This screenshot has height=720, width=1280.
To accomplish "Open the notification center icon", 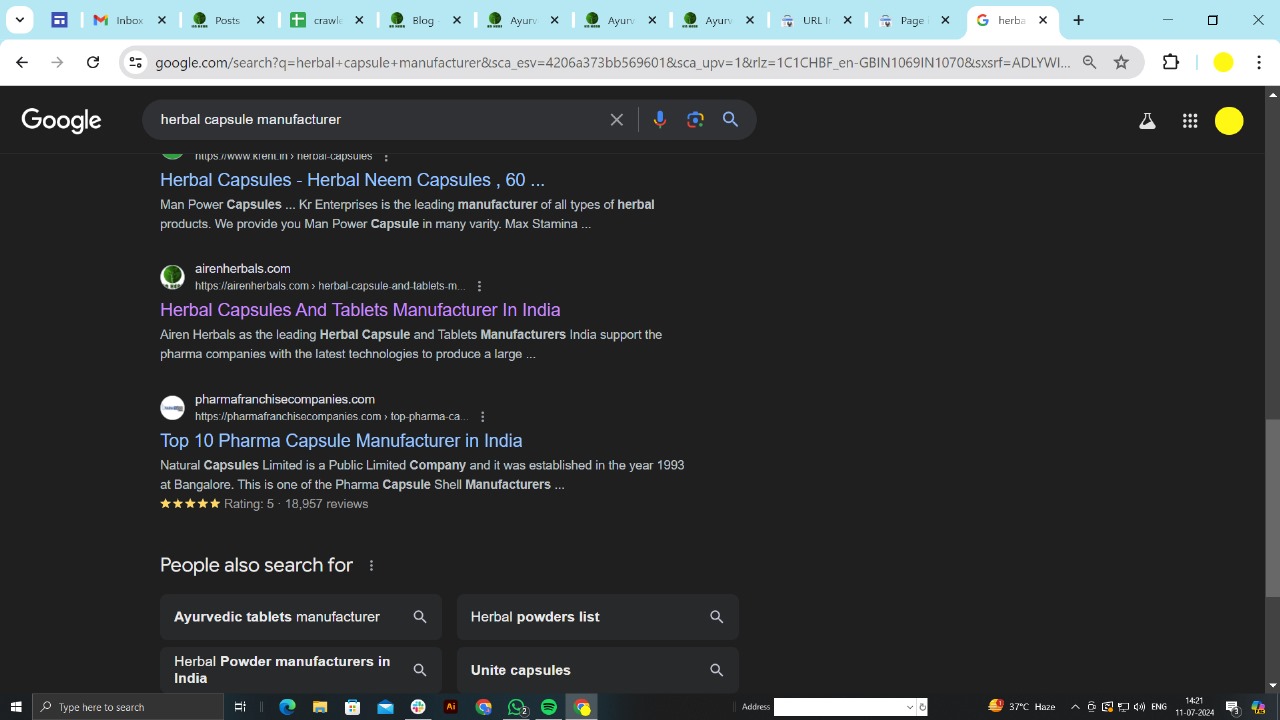I will tap(1233, 707).
